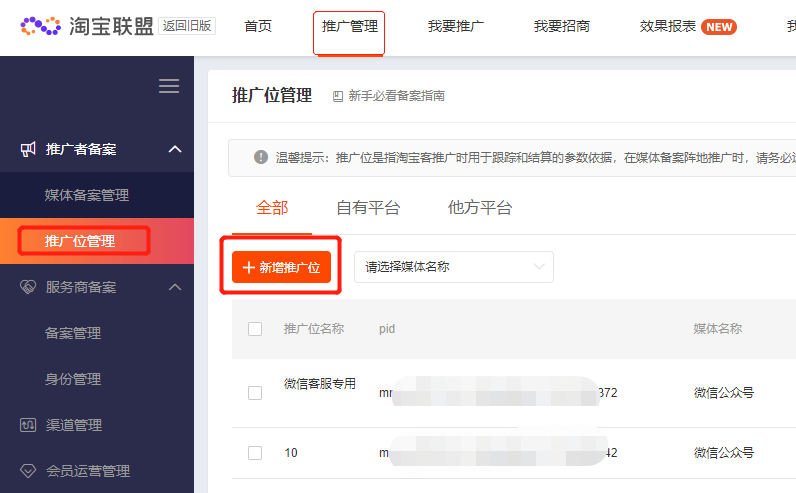
Task: Check the checkbox for row 10
Action: coord(255,453)
